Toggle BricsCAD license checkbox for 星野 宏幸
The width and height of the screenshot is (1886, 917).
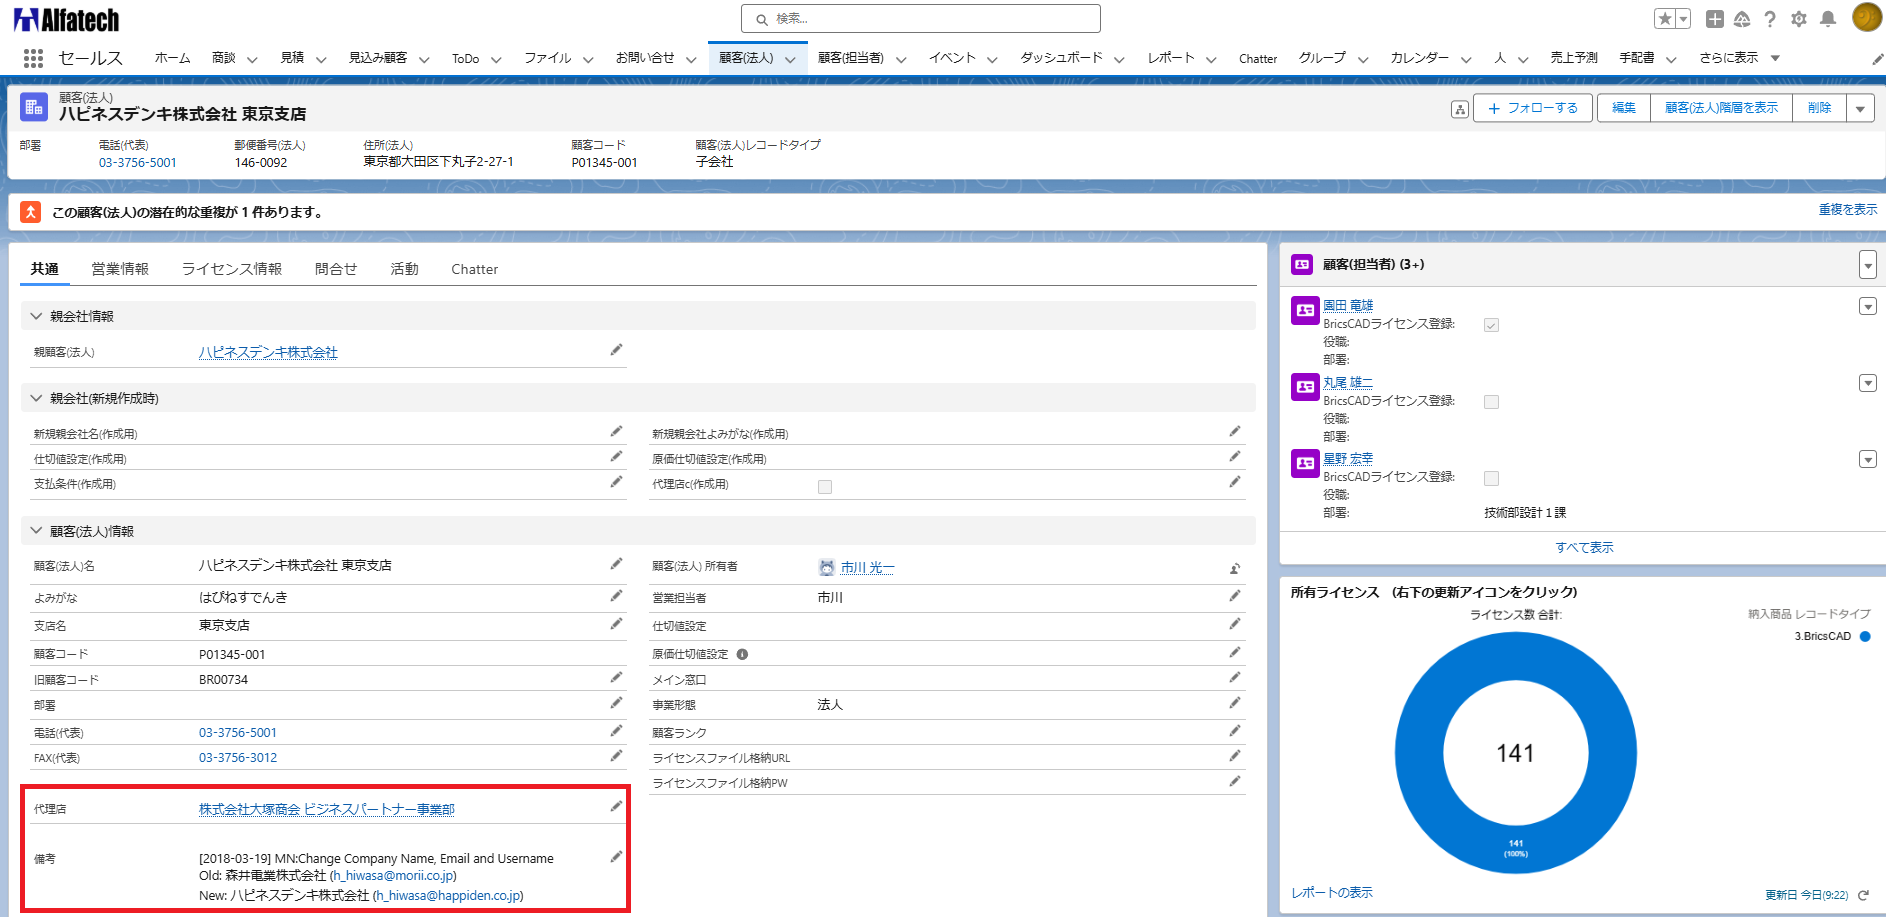[x=1491, y=478]
